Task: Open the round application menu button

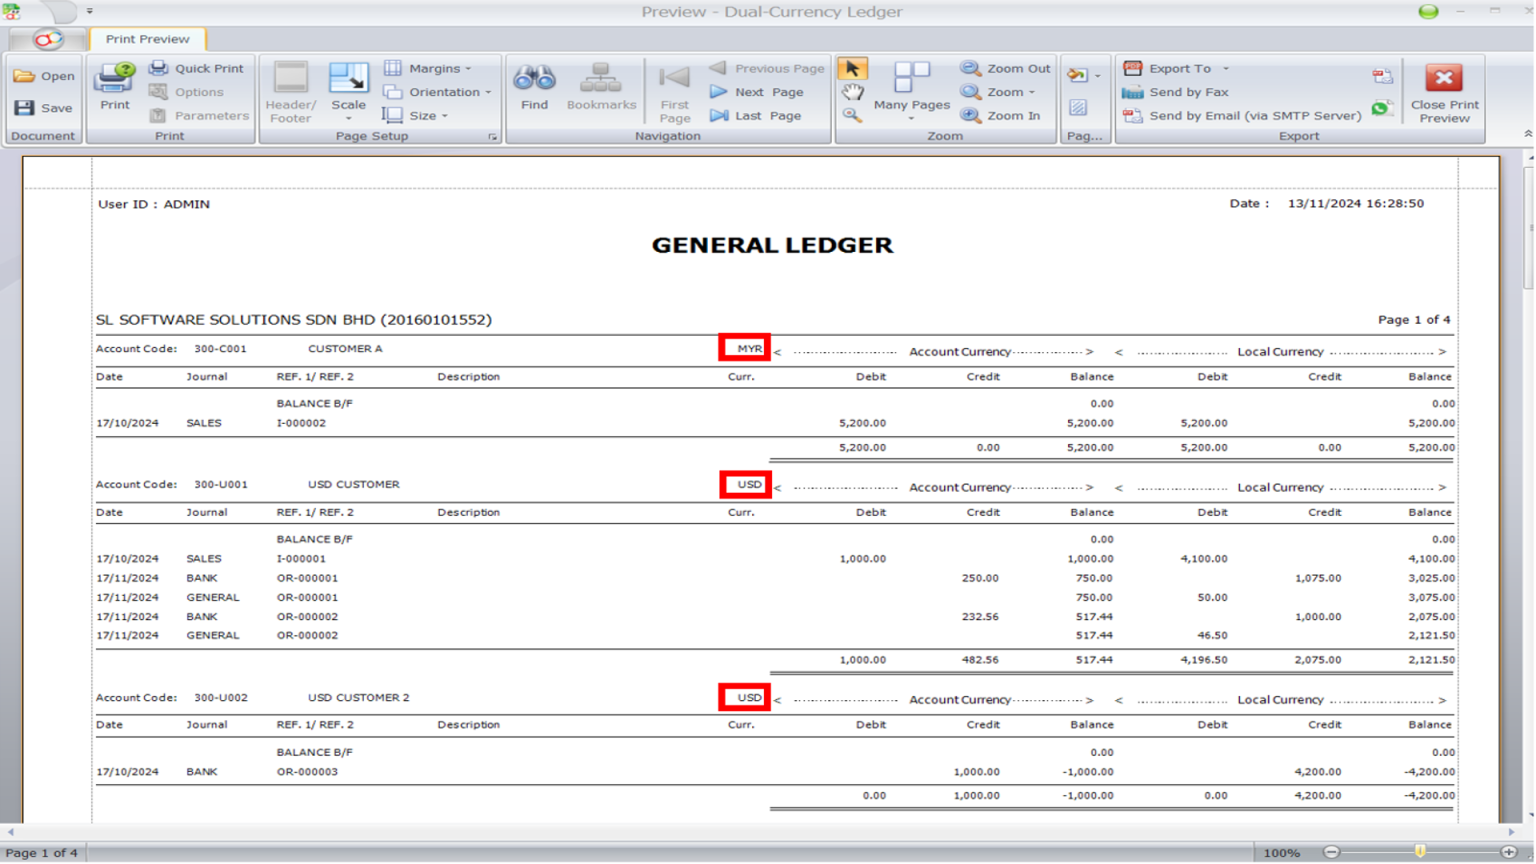Action: tap(47, 39)
